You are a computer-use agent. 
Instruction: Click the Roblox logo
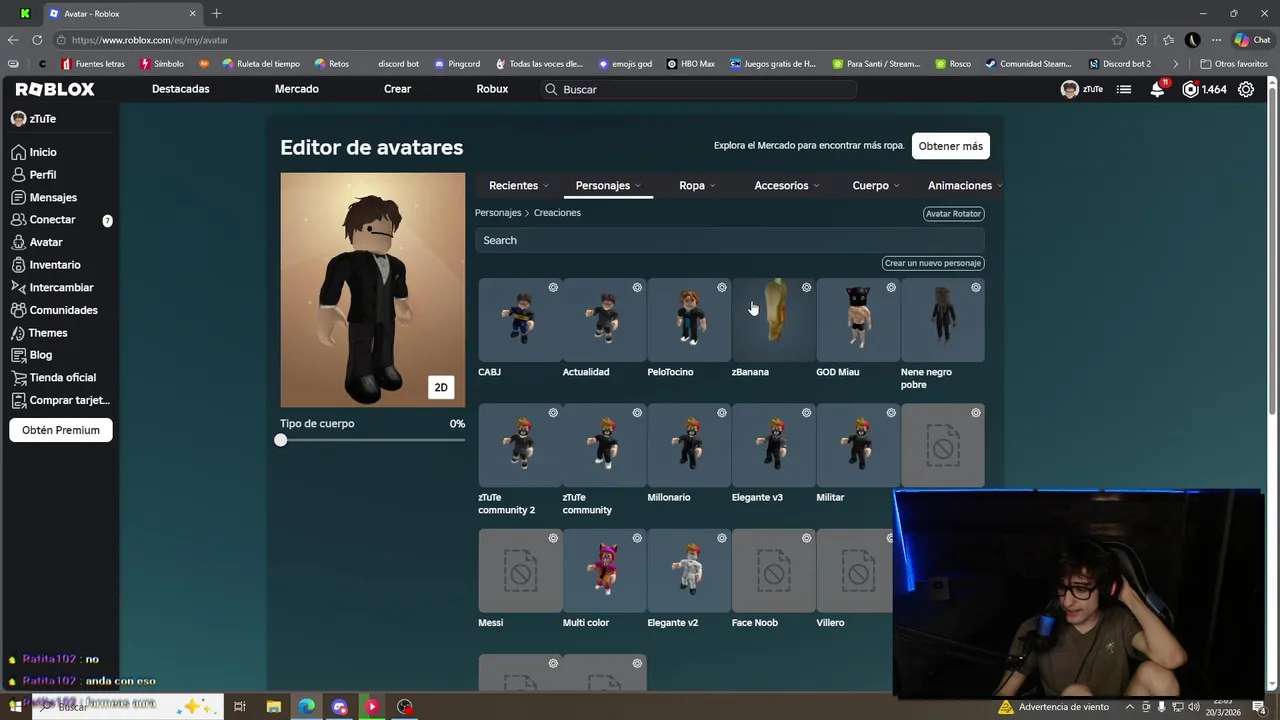[55, 89]
